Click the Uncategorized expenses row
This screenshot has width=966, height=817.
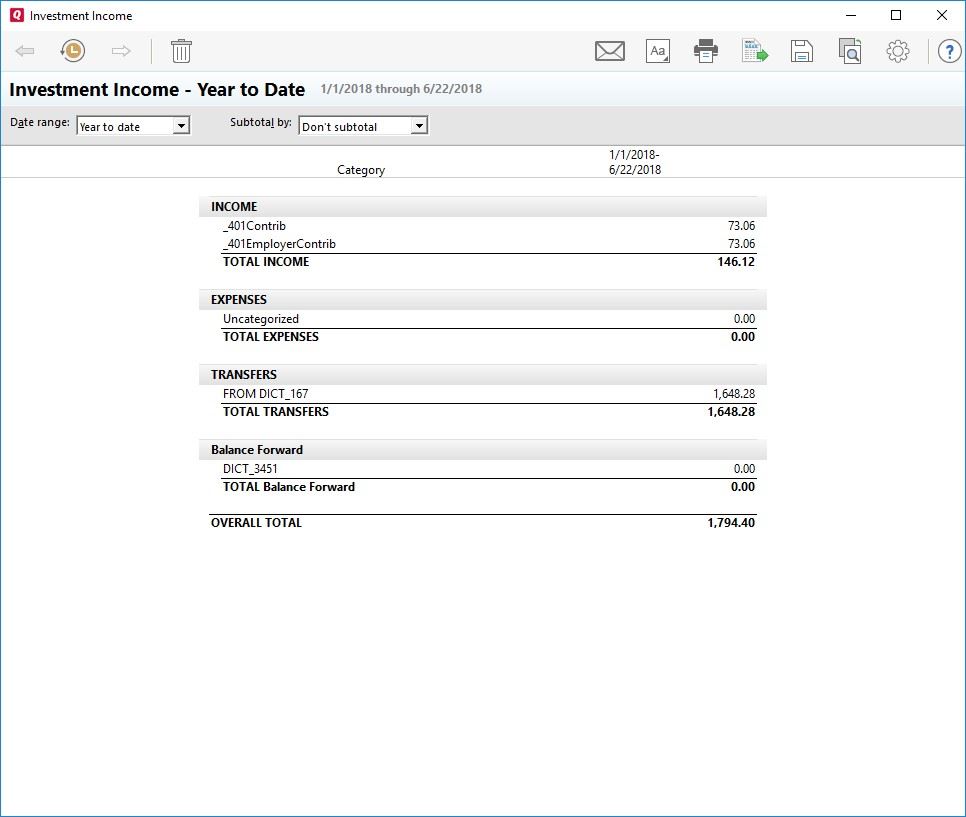260,319
